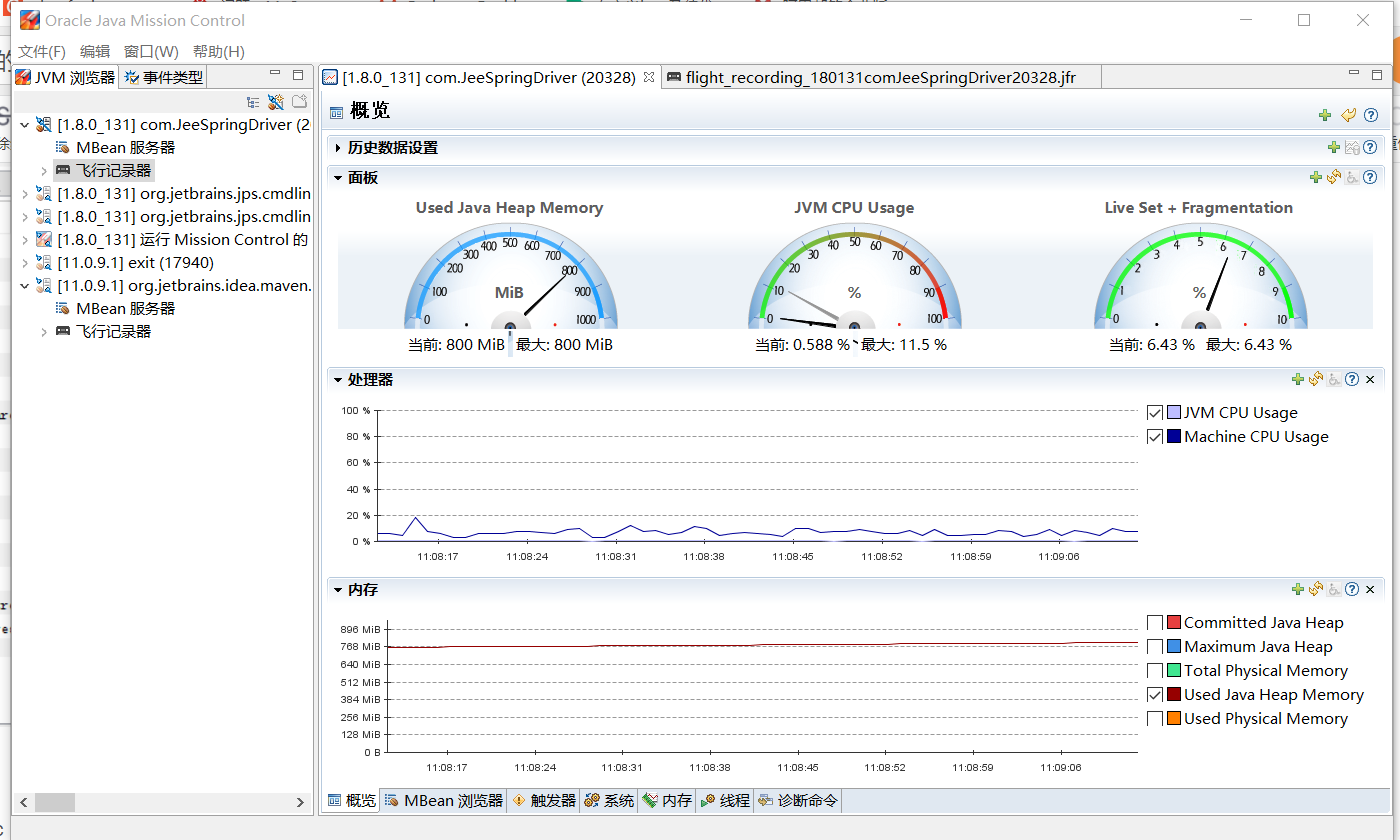The image size is (1400, 840).
Task: Collapse the com.JeeSpringDriver tree node
Action: (x=24, y=124)
